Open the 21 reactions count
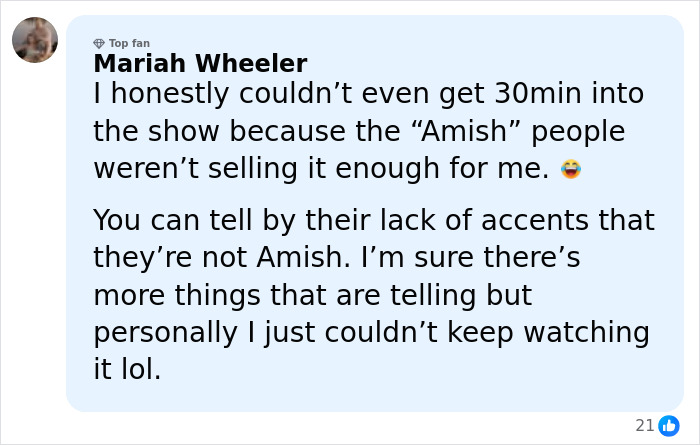 (x=645, y=425)
